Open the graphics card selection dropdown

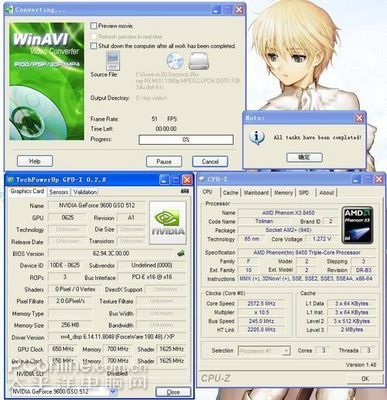coord(113,391)
